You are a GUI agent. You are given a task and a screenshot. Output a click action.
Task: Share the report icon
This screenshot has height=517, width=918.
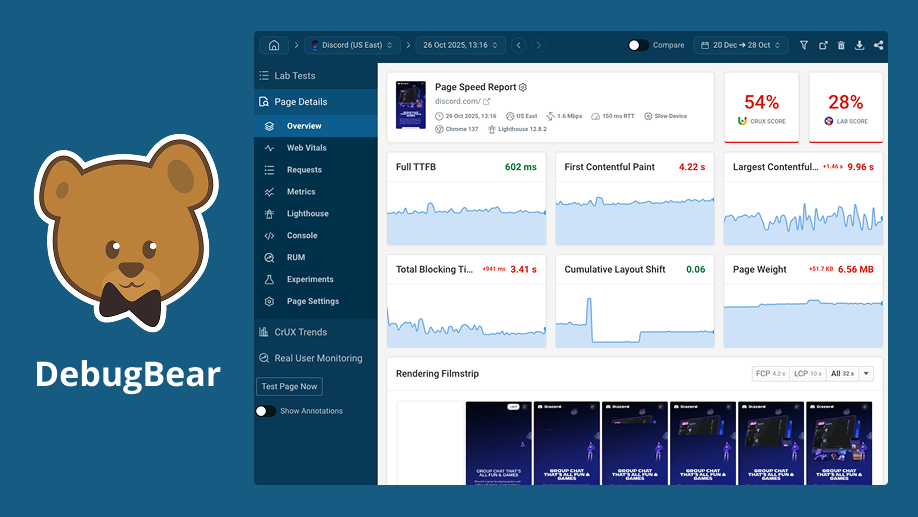878,45
